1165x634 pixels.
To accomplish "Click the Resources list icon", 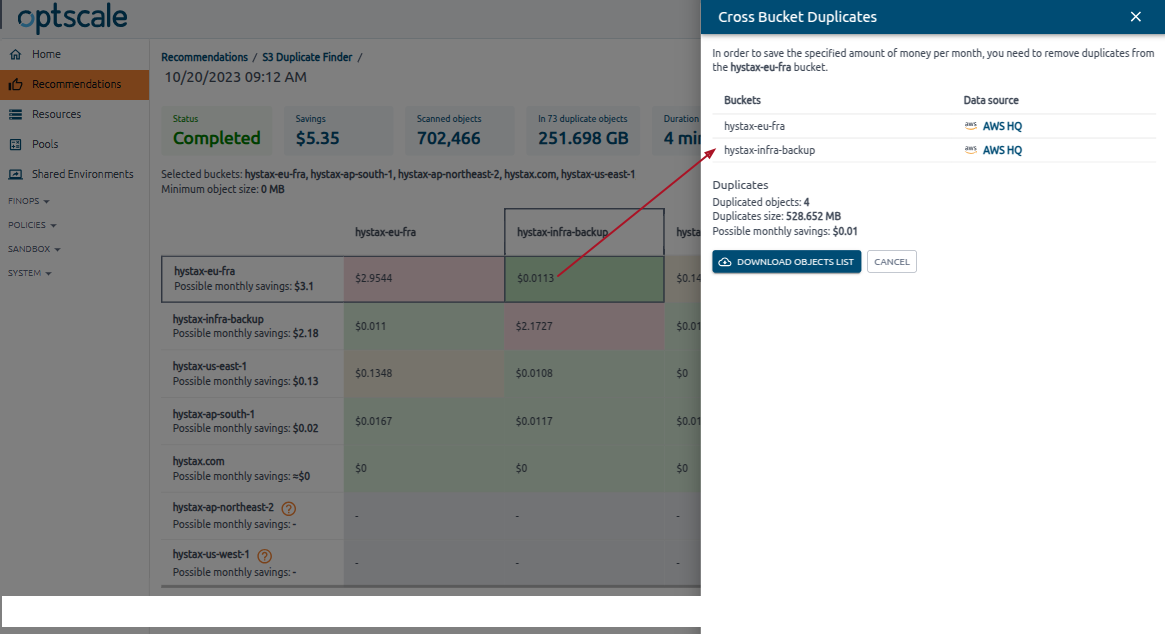I will click(16, 114).
